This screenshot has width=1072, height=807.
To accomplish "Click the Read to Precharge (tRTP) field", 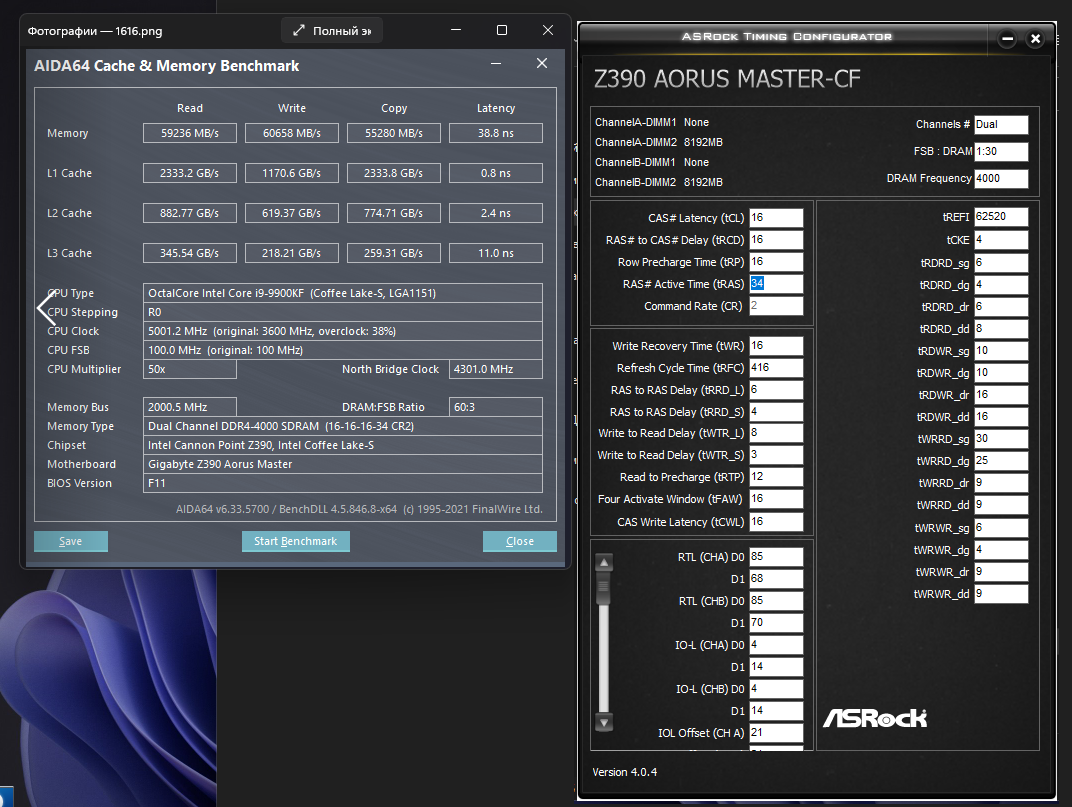I will [776, 477].
